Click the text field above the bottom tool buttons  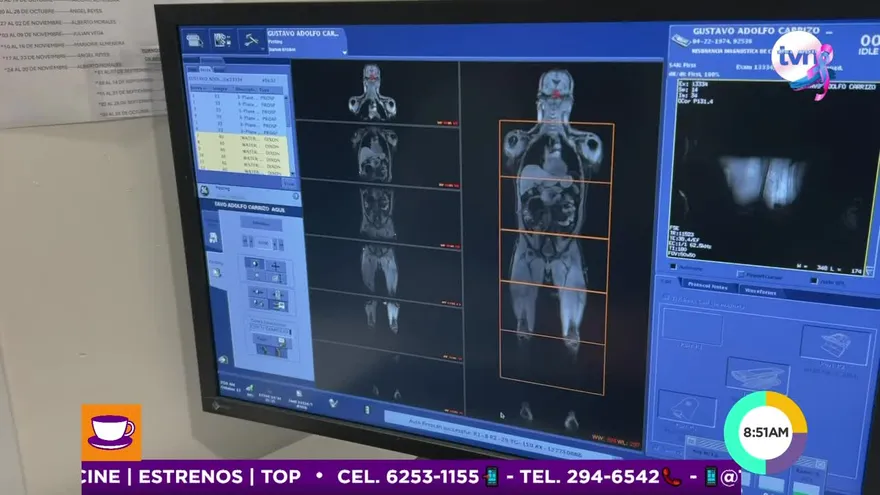tap(271, 327)
